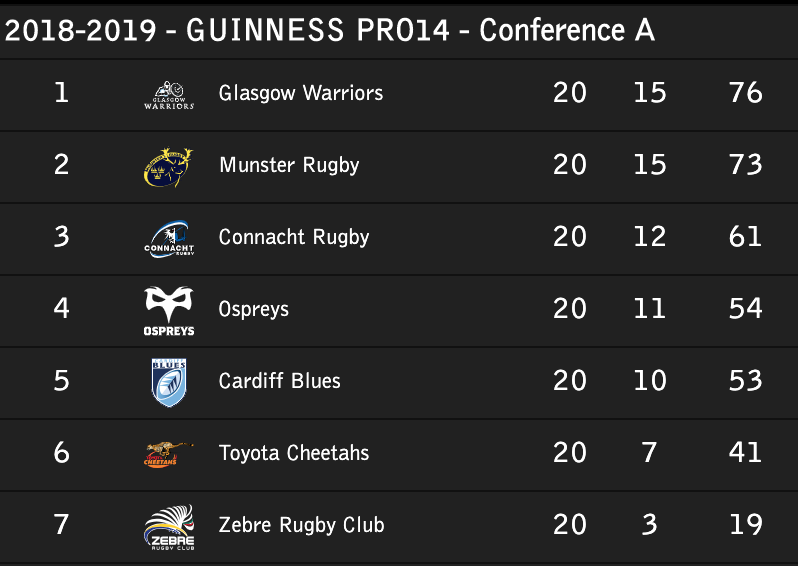Select the Connacht Rugby team name
798x566 pixels.
(294, 238)
